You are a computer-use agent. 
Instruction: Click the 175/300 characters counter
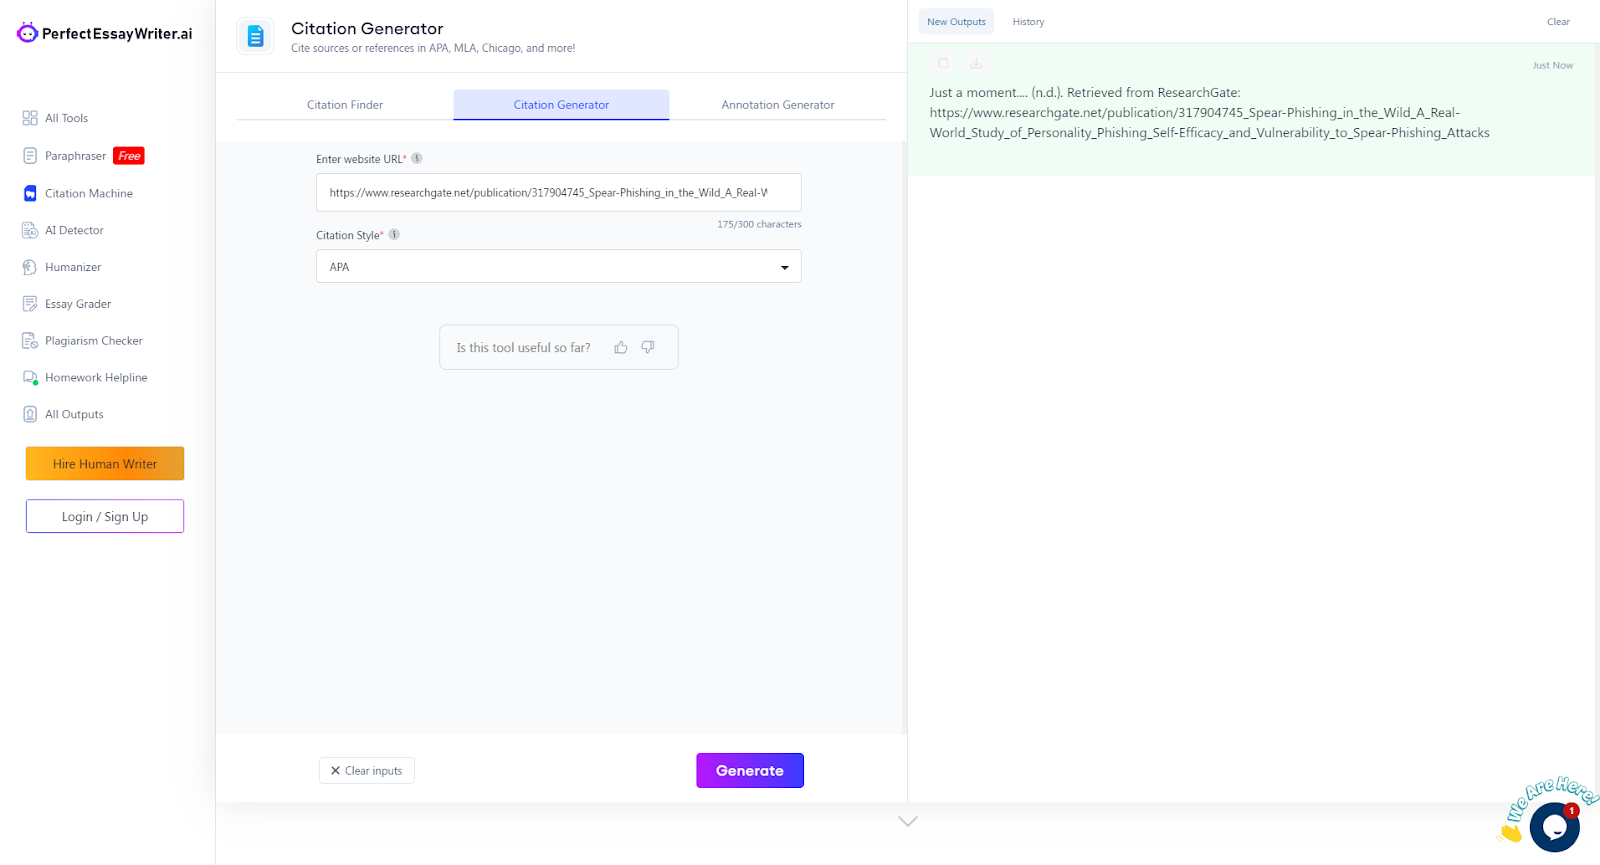click(x=759, y=224)
